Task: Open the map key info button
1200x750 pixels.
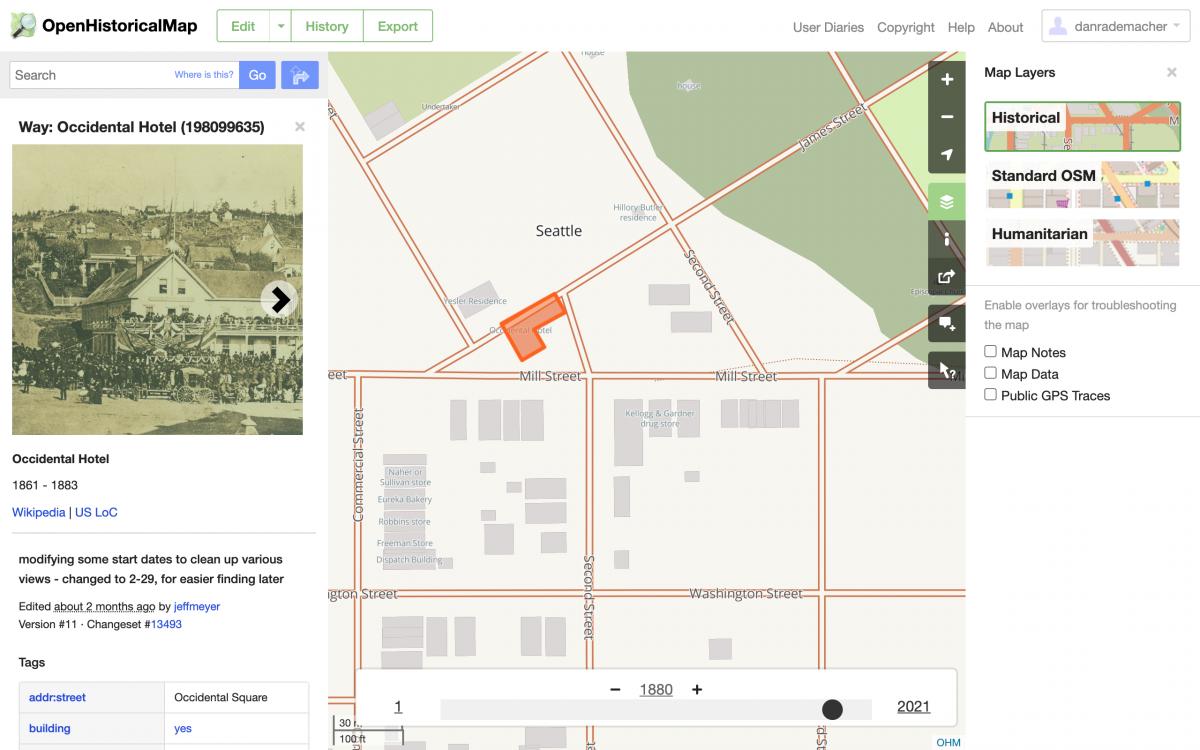Action: (x=947, y=240)
